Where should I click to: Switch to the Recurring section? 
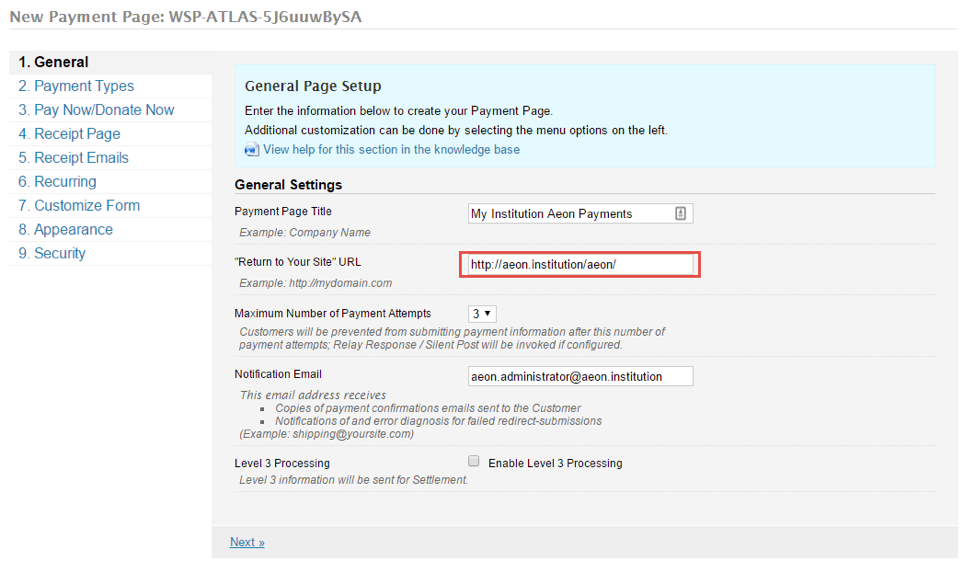point(57,182)
